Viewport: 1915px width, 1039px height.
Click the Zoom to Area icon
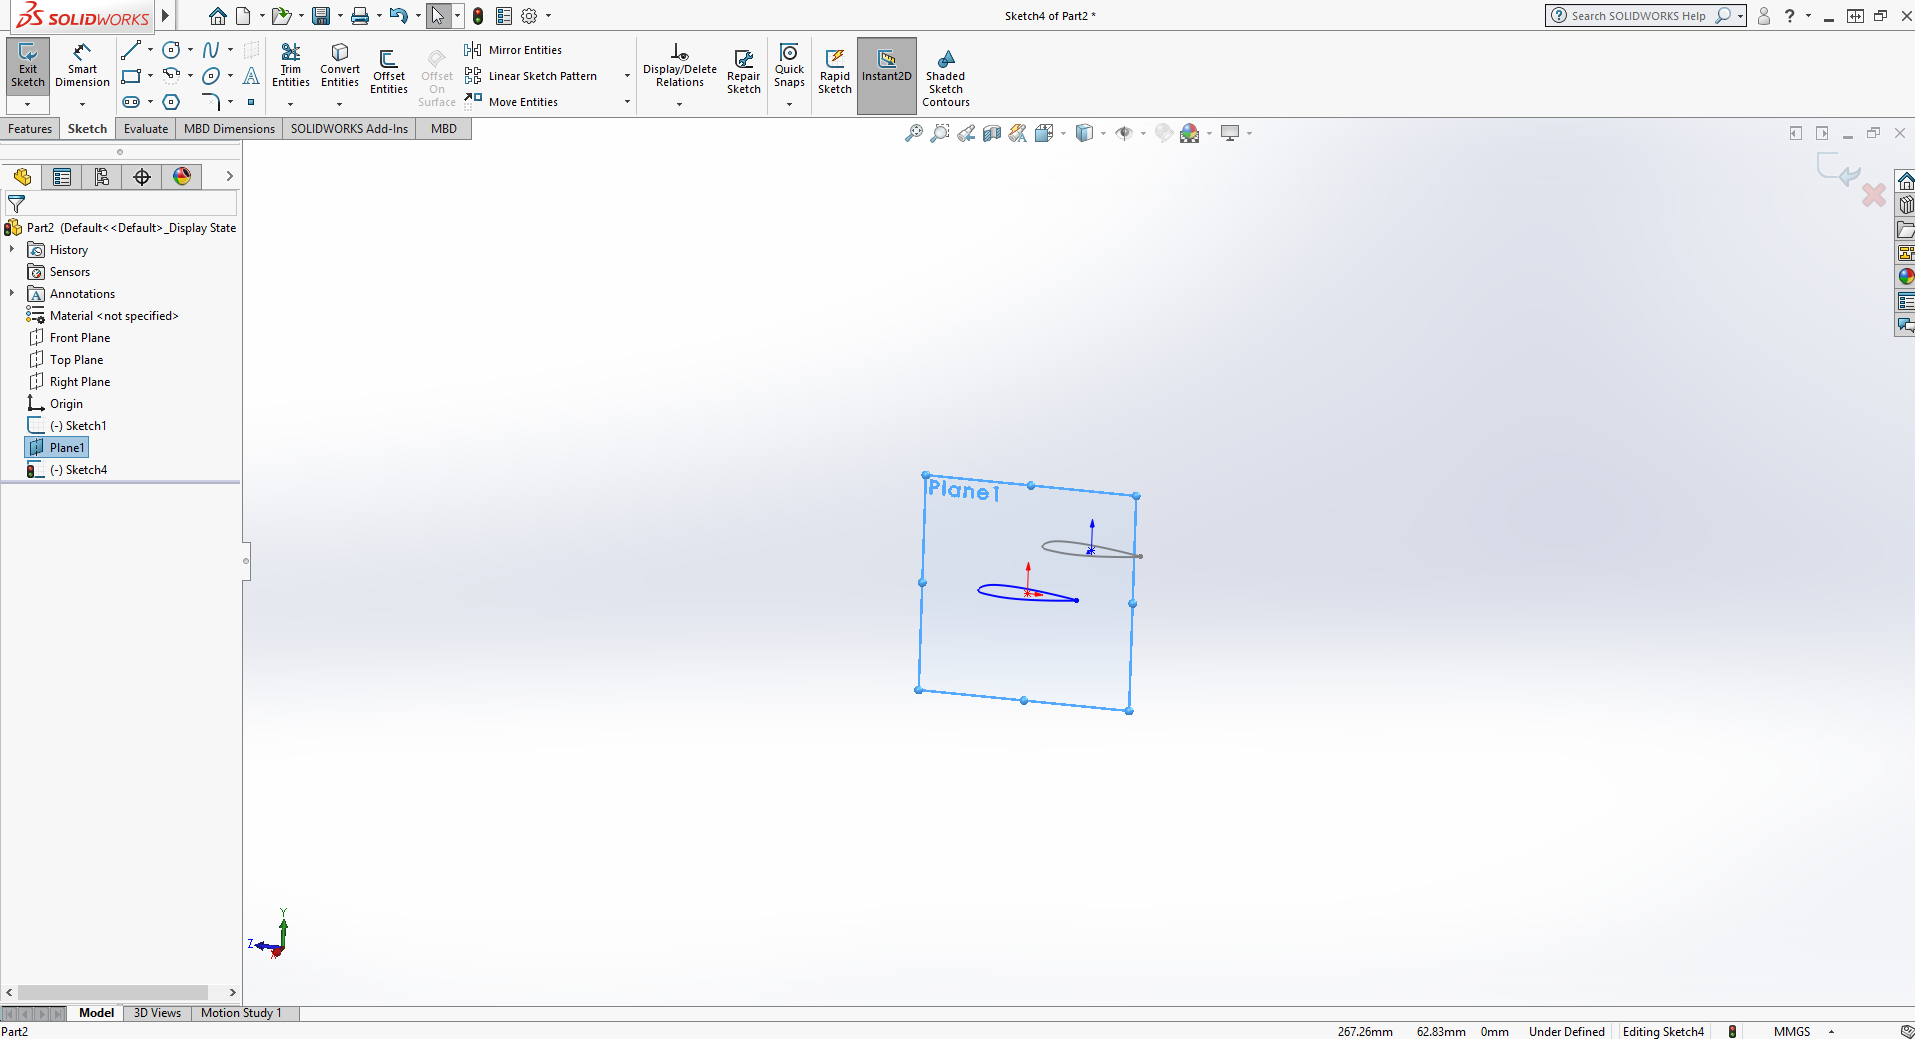(940, 133)
